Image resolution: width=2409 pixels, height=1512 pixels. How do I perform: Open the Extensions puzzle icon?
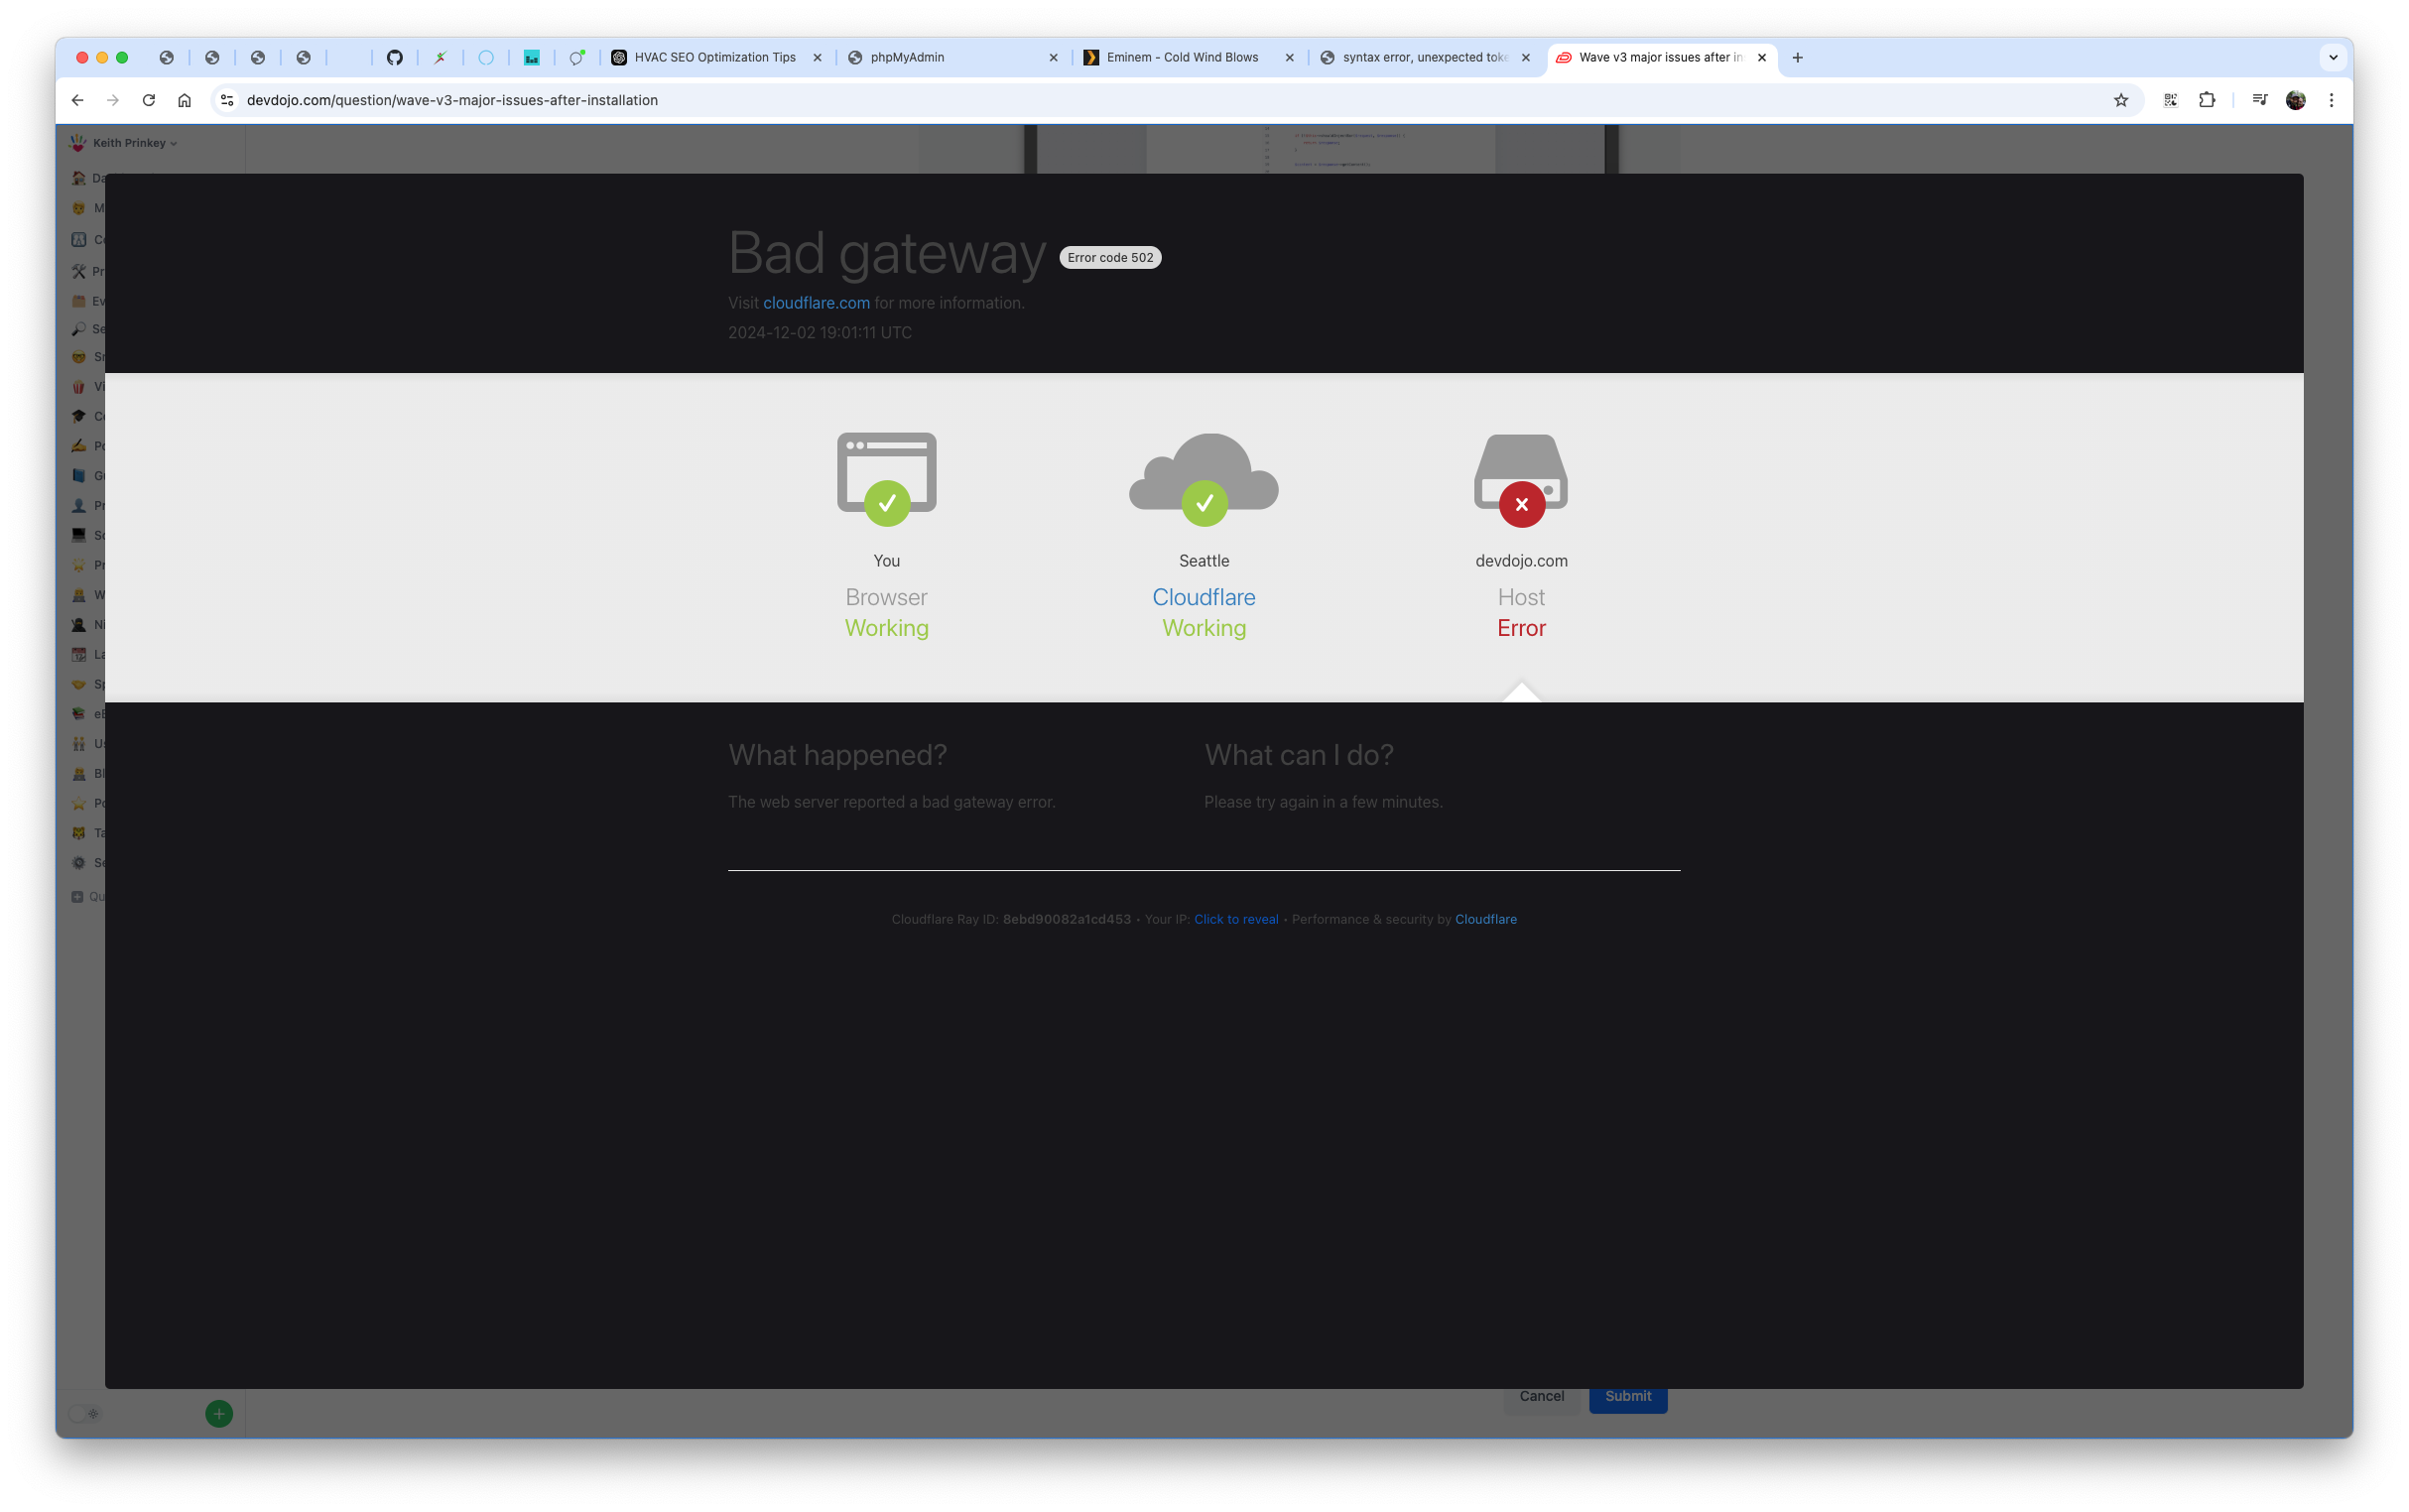(x=2206, y=100)
